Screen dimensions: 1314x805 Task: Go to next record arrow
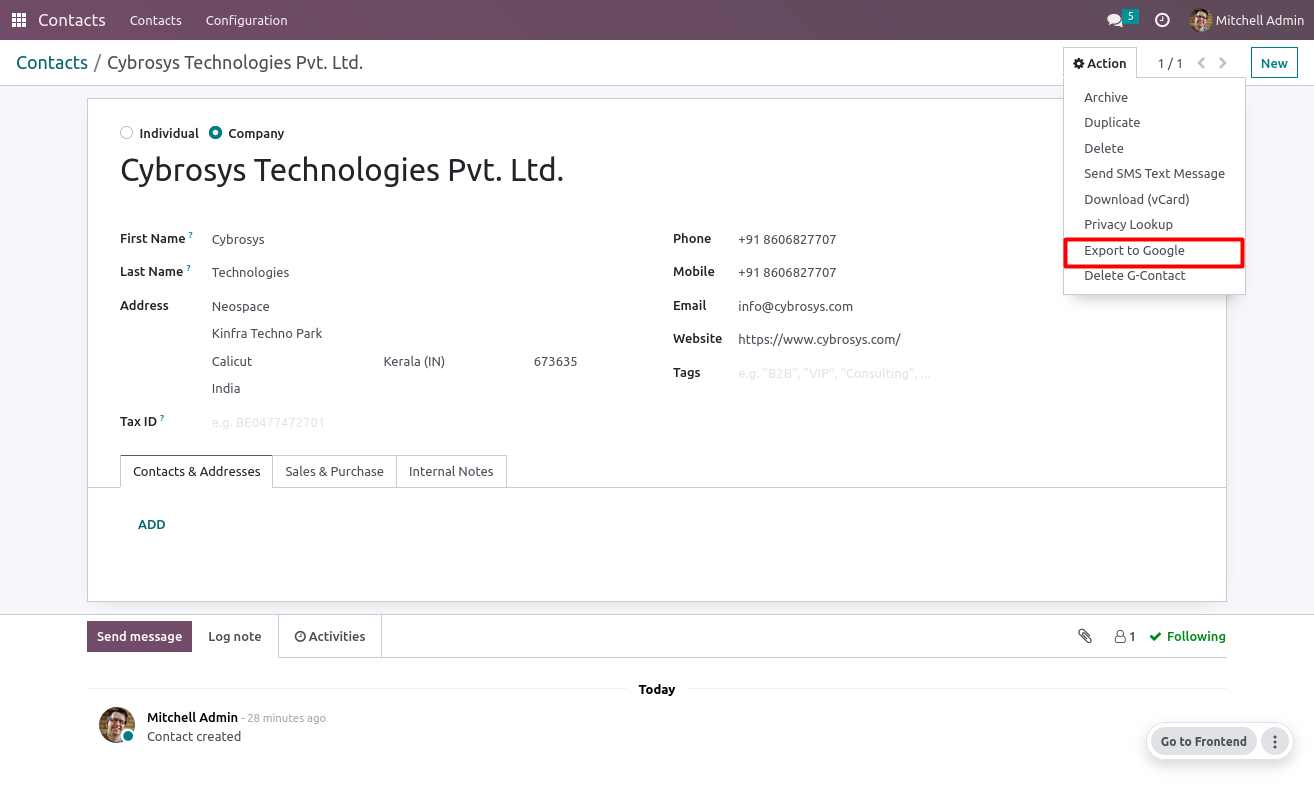pos(1223,63)
